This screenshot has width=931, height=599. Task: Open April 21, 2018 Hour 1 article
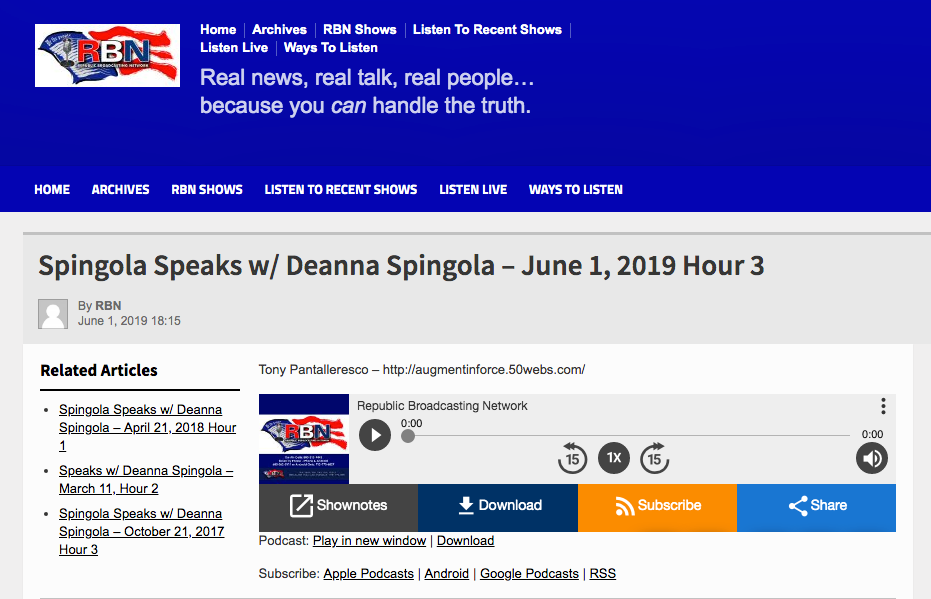(147, 427)
